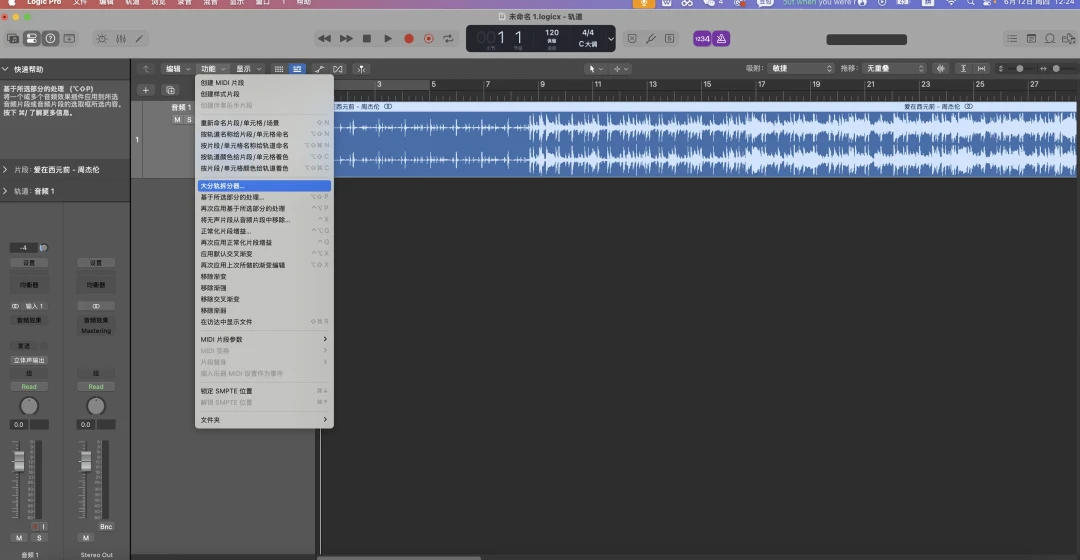Viewport: 1080px width, 560px height.
Task: Click Read automation button on 音频 1 strip
Action: point(29,386)
